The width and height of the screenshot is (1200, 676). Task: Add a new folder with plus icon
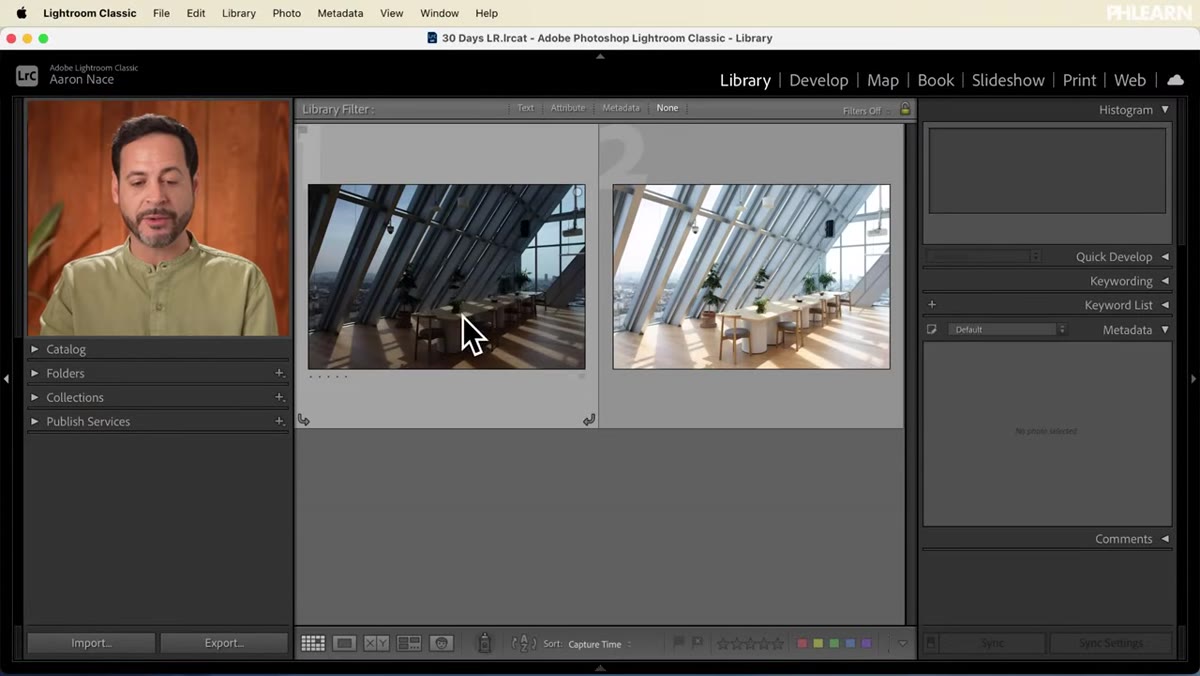pos(279,373)
